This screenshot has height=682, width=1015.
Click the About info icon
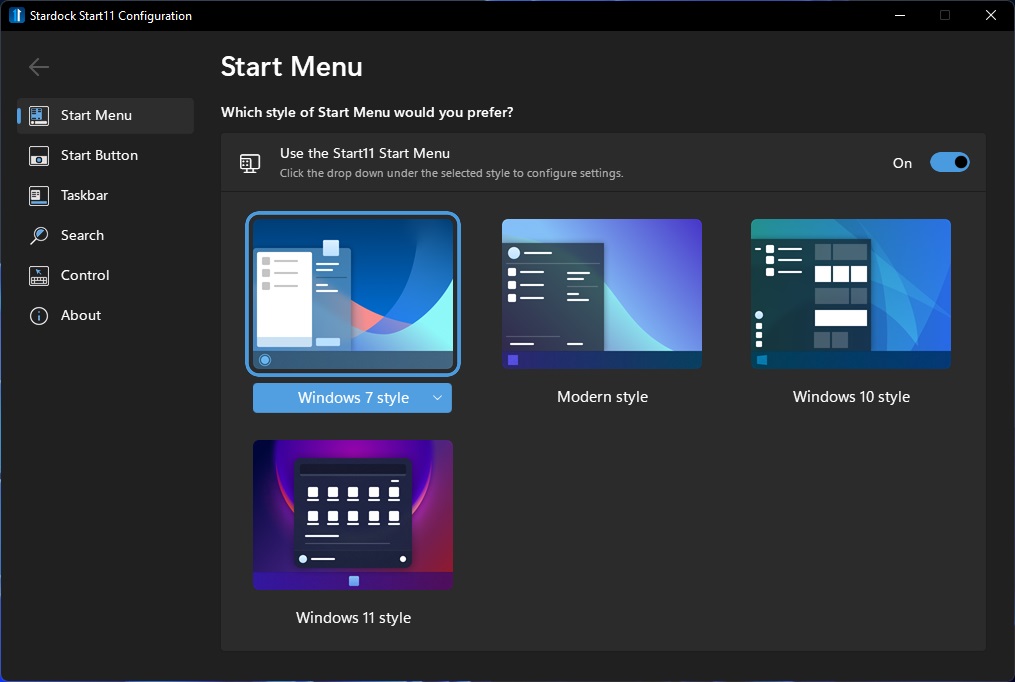39,316
